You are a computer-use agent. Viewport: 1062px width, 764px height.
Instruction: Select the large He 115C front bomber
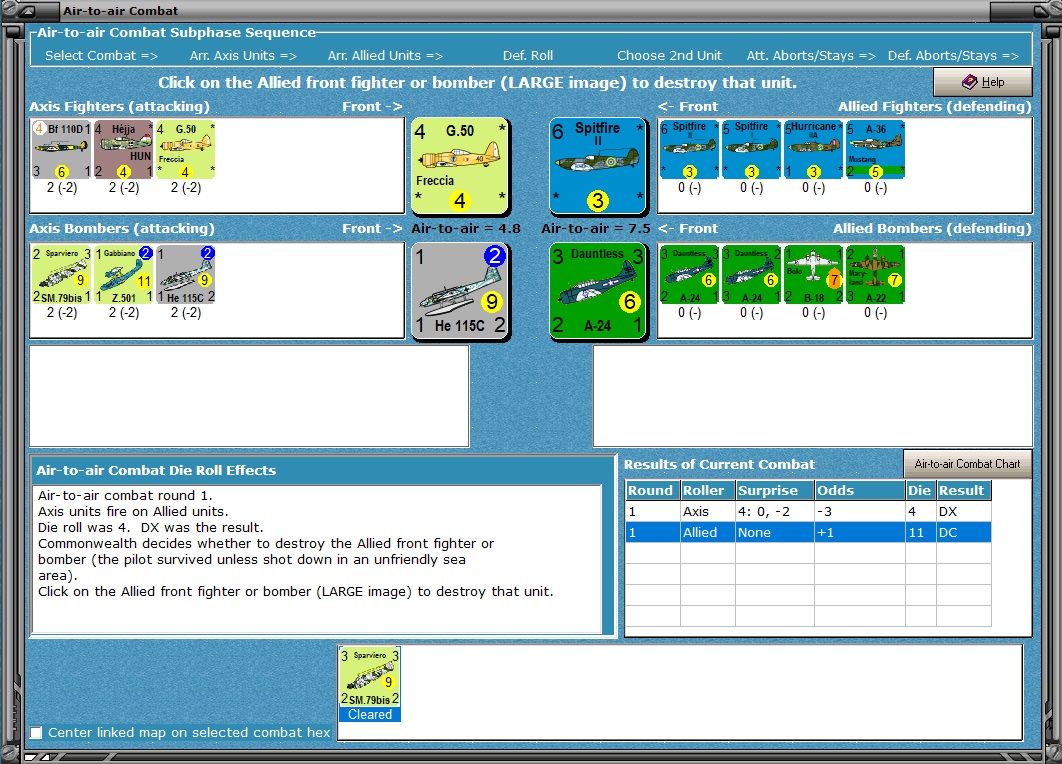coord(461,291)
